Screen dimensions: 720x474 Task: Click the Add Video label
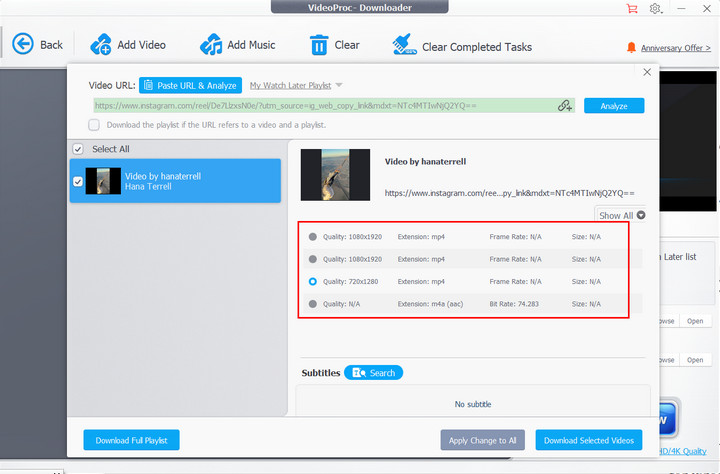tap(141, 45)
